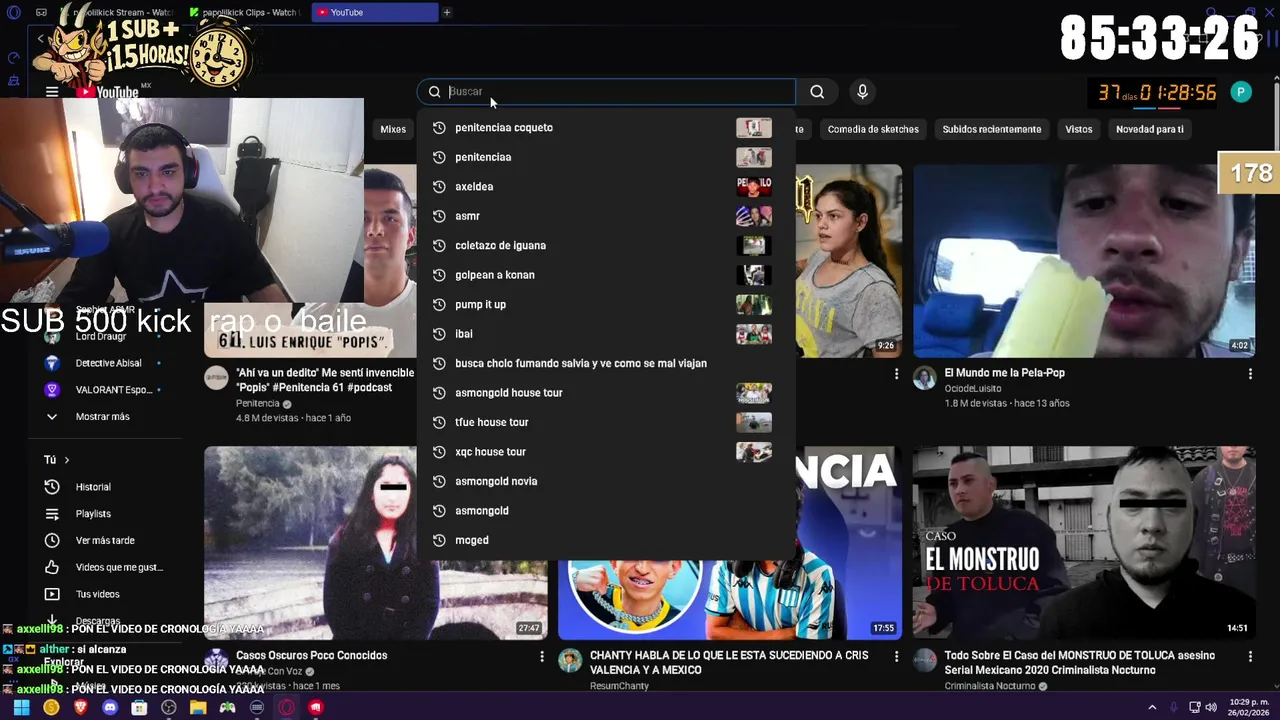Open Ver más tarde in the sidebar
Viewport: 1280px width, 720px height.
point(105,541)
